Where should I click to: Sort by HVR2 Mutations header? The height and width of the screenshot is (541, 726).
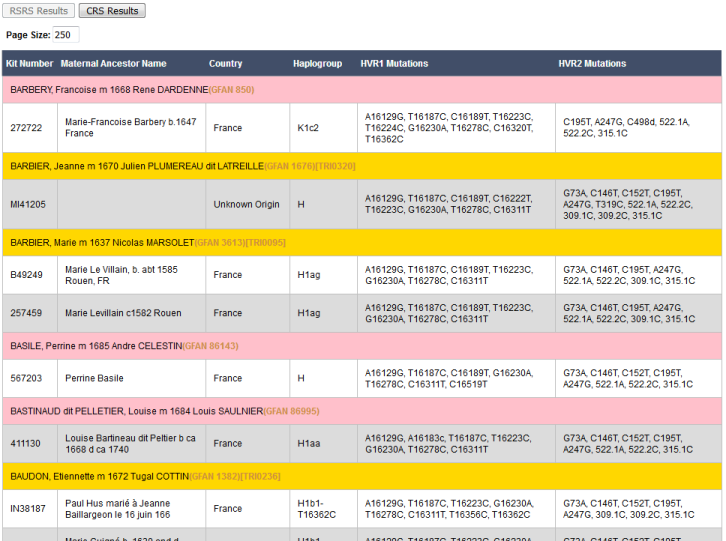(592, 63)
